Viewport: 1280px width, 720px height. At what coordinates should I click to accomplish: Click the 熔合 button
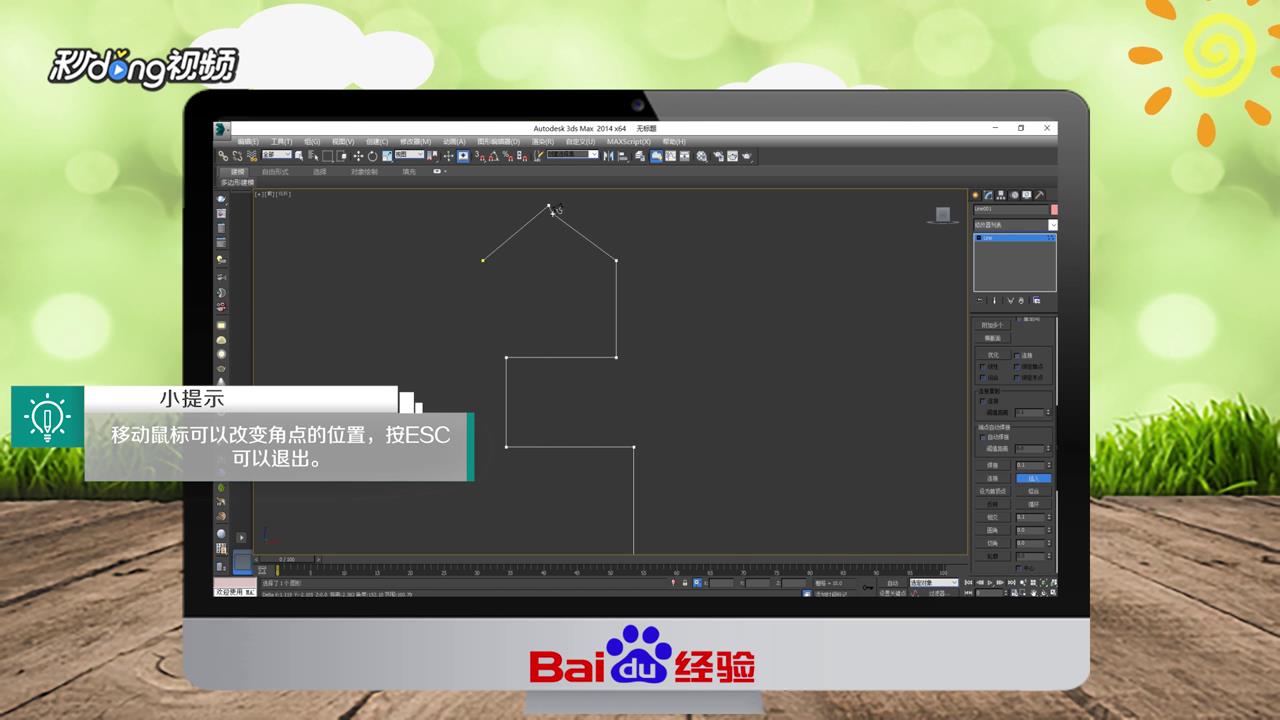click(x=1033, y=491)
